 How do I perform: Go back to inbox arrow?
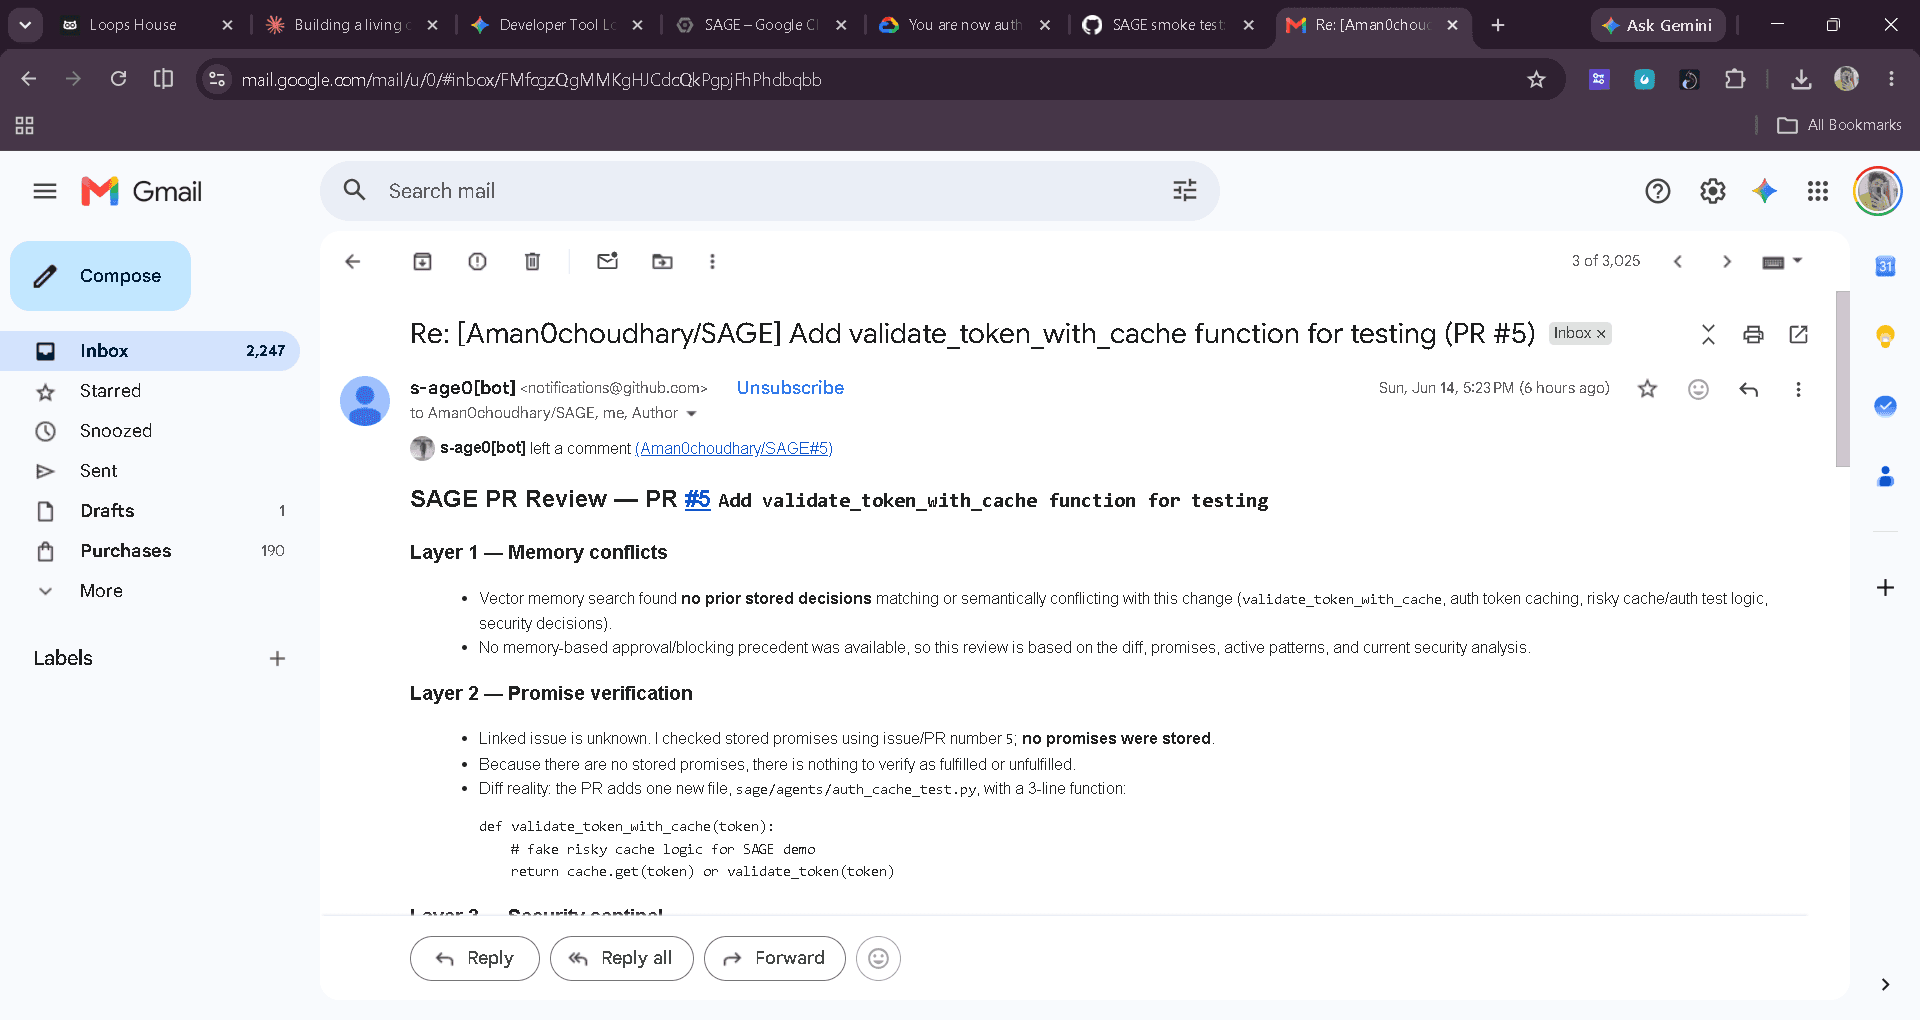[352, 262]
